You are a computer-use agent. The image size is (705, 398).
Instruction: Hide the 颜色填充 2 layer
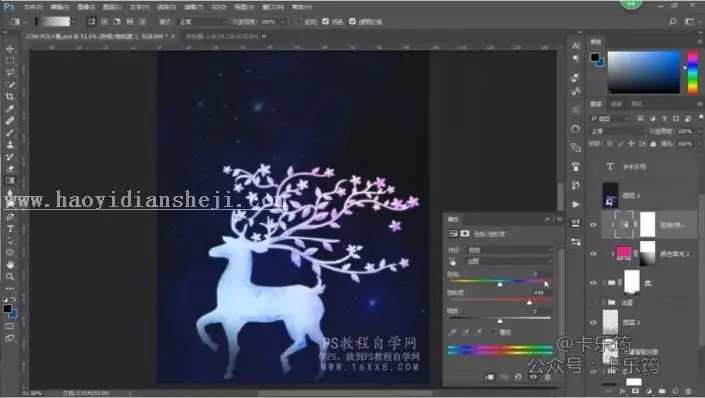pyautogui.click(x=593, y=254)
